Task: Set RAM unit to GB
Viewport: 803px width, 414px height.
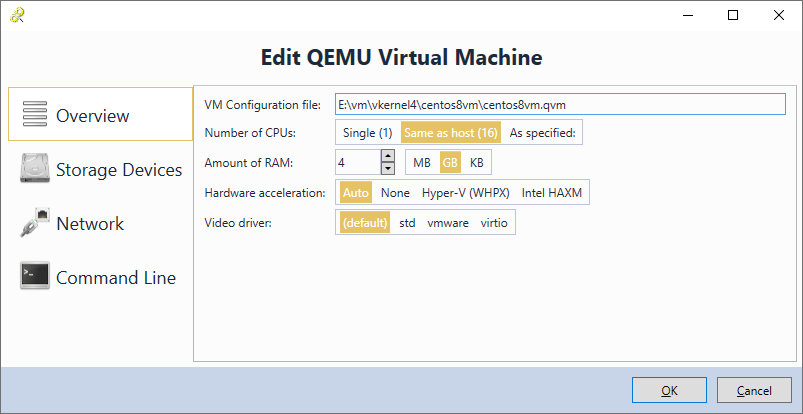Action: pos(450,163)
